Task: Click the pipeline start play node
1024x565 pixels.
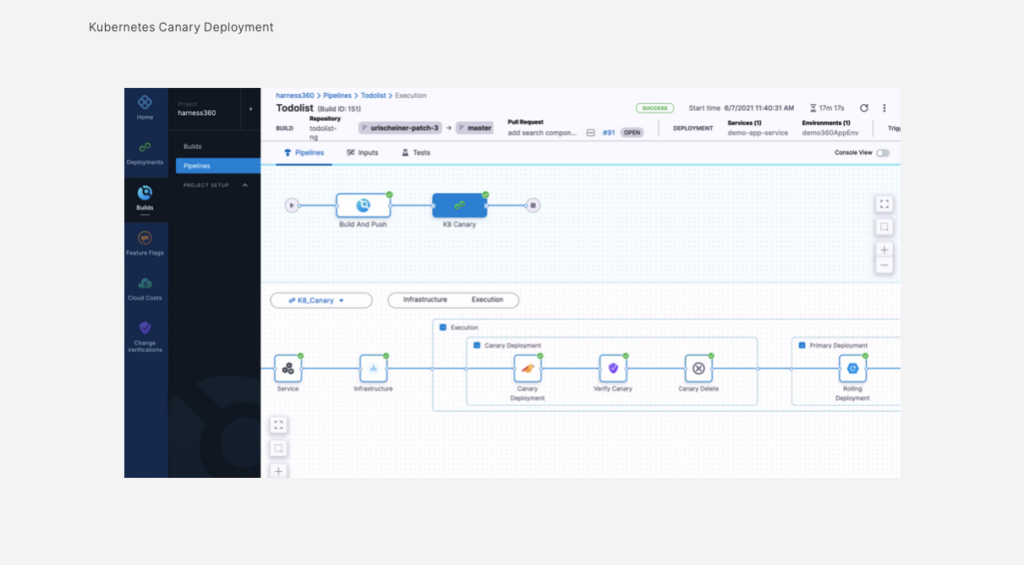Action: coord(291,205)
